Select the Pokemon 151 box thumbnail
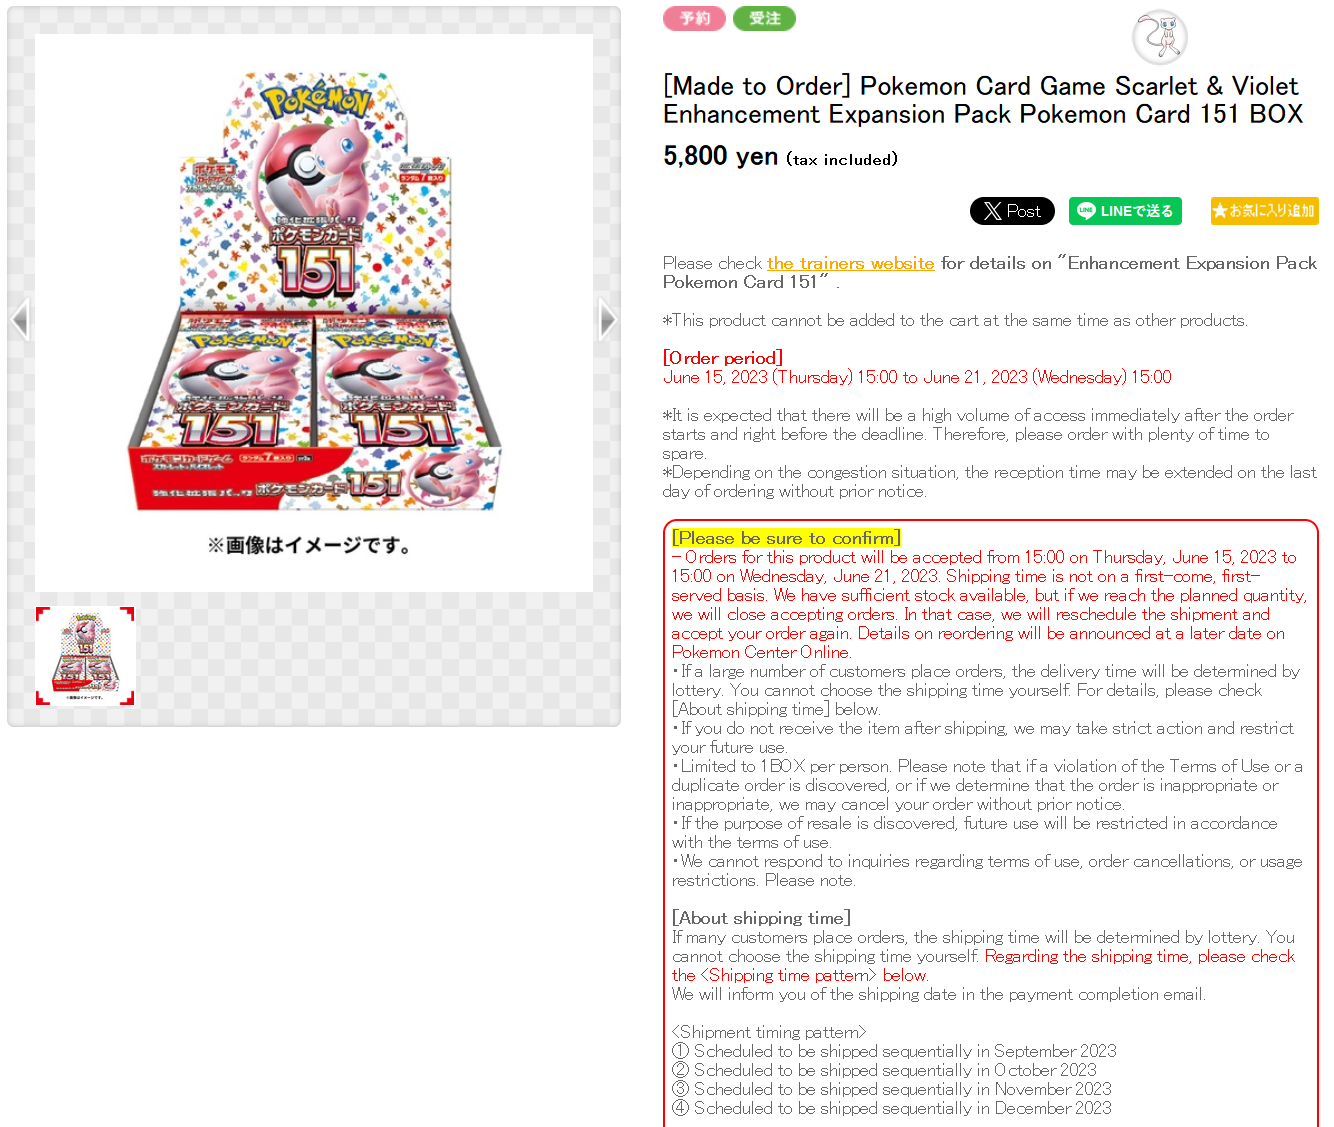The height and width of the screenshot is (1127, 1334). click(86, 656)
